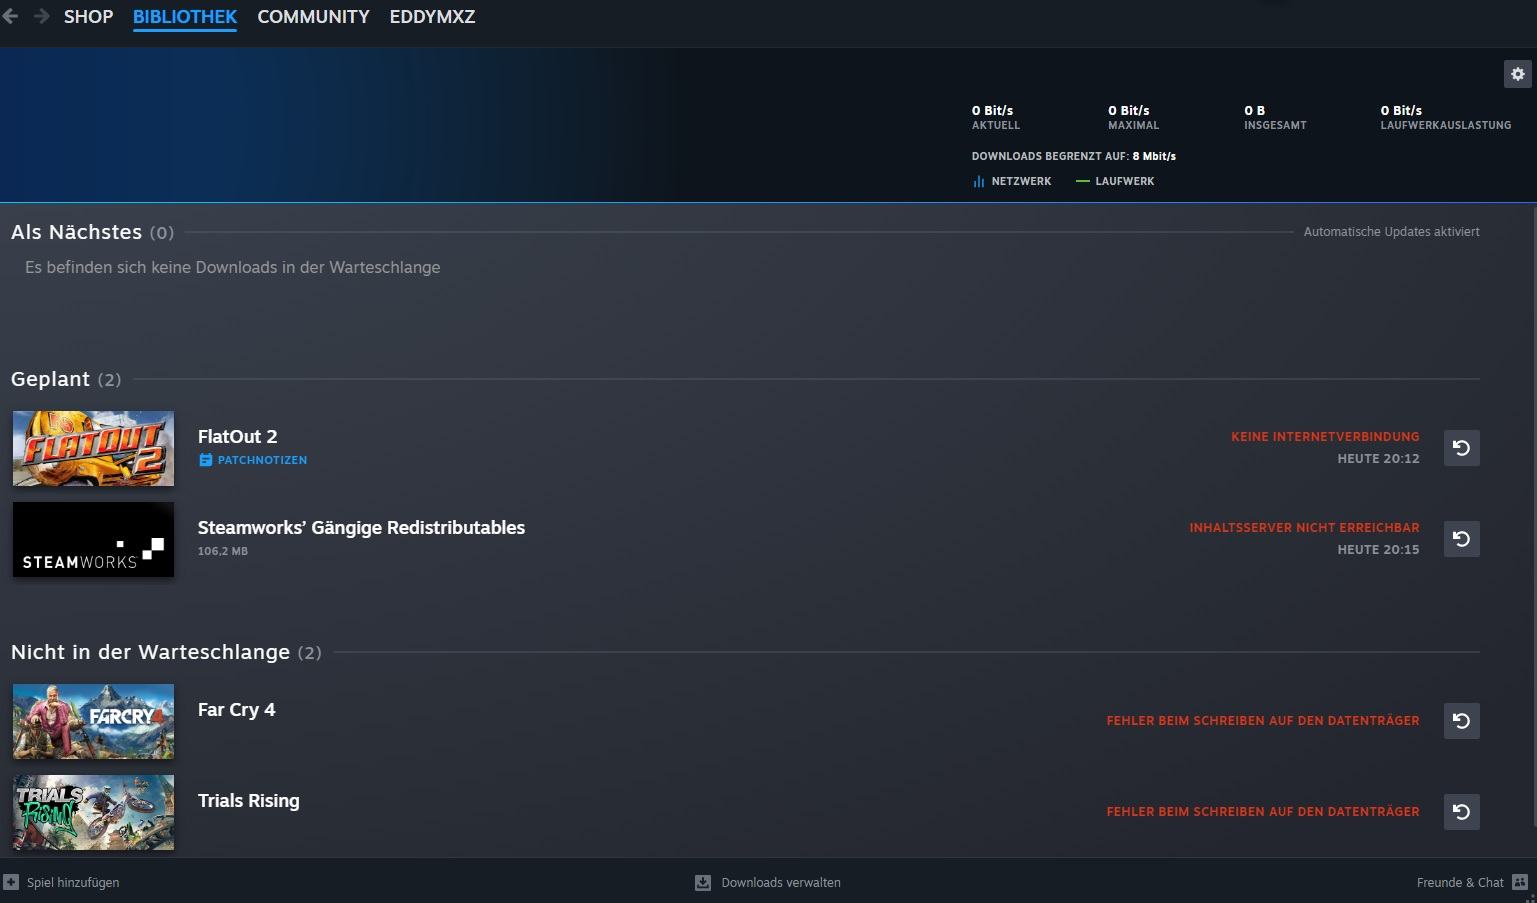Click the Trials Rising thumbnail
This screenshot has width=1537, height=903.
click(93, 812)
